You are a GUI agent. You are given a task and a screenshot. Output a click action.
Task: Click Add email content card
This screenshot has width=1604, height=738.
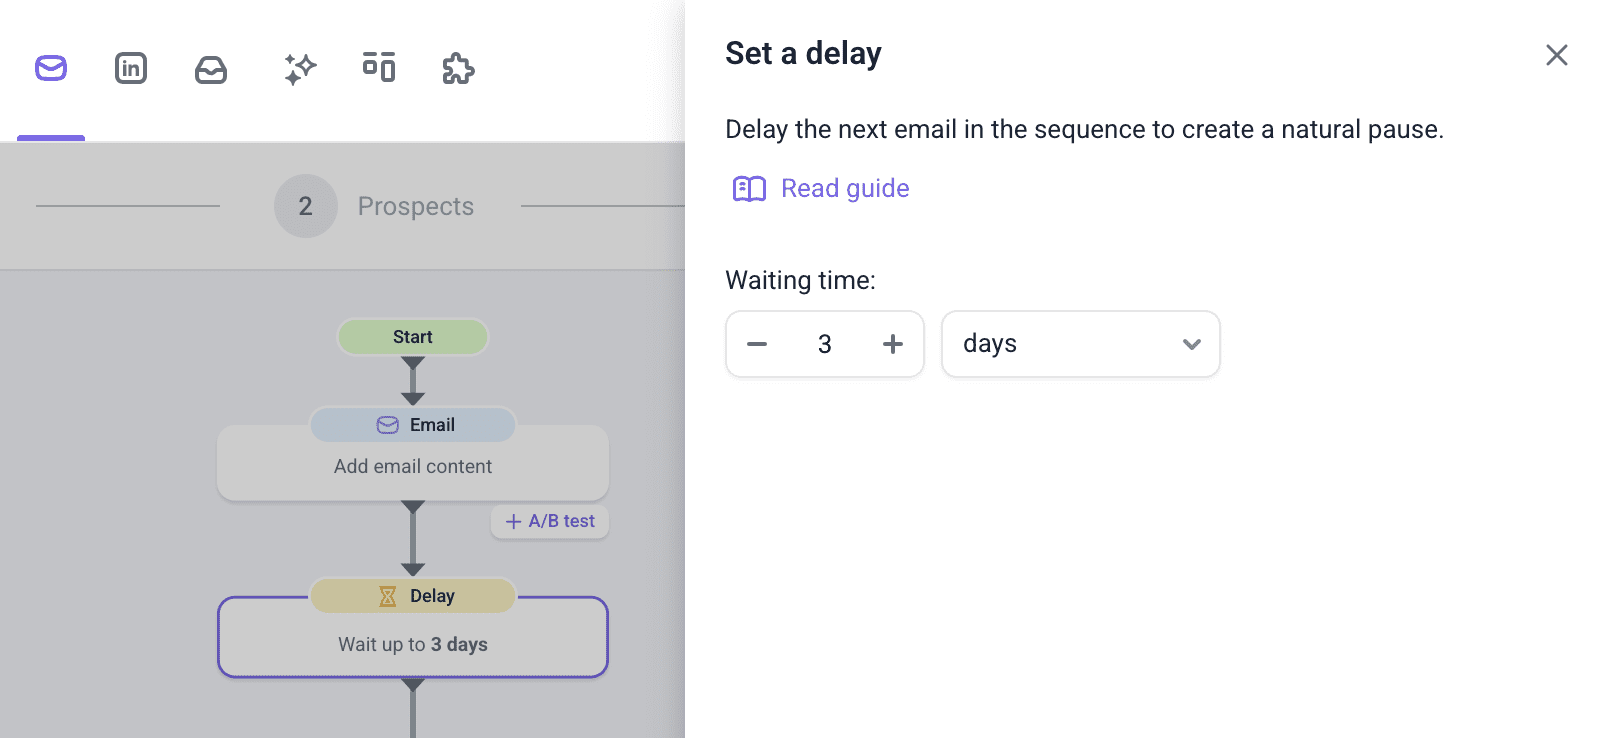click(413, 467)
